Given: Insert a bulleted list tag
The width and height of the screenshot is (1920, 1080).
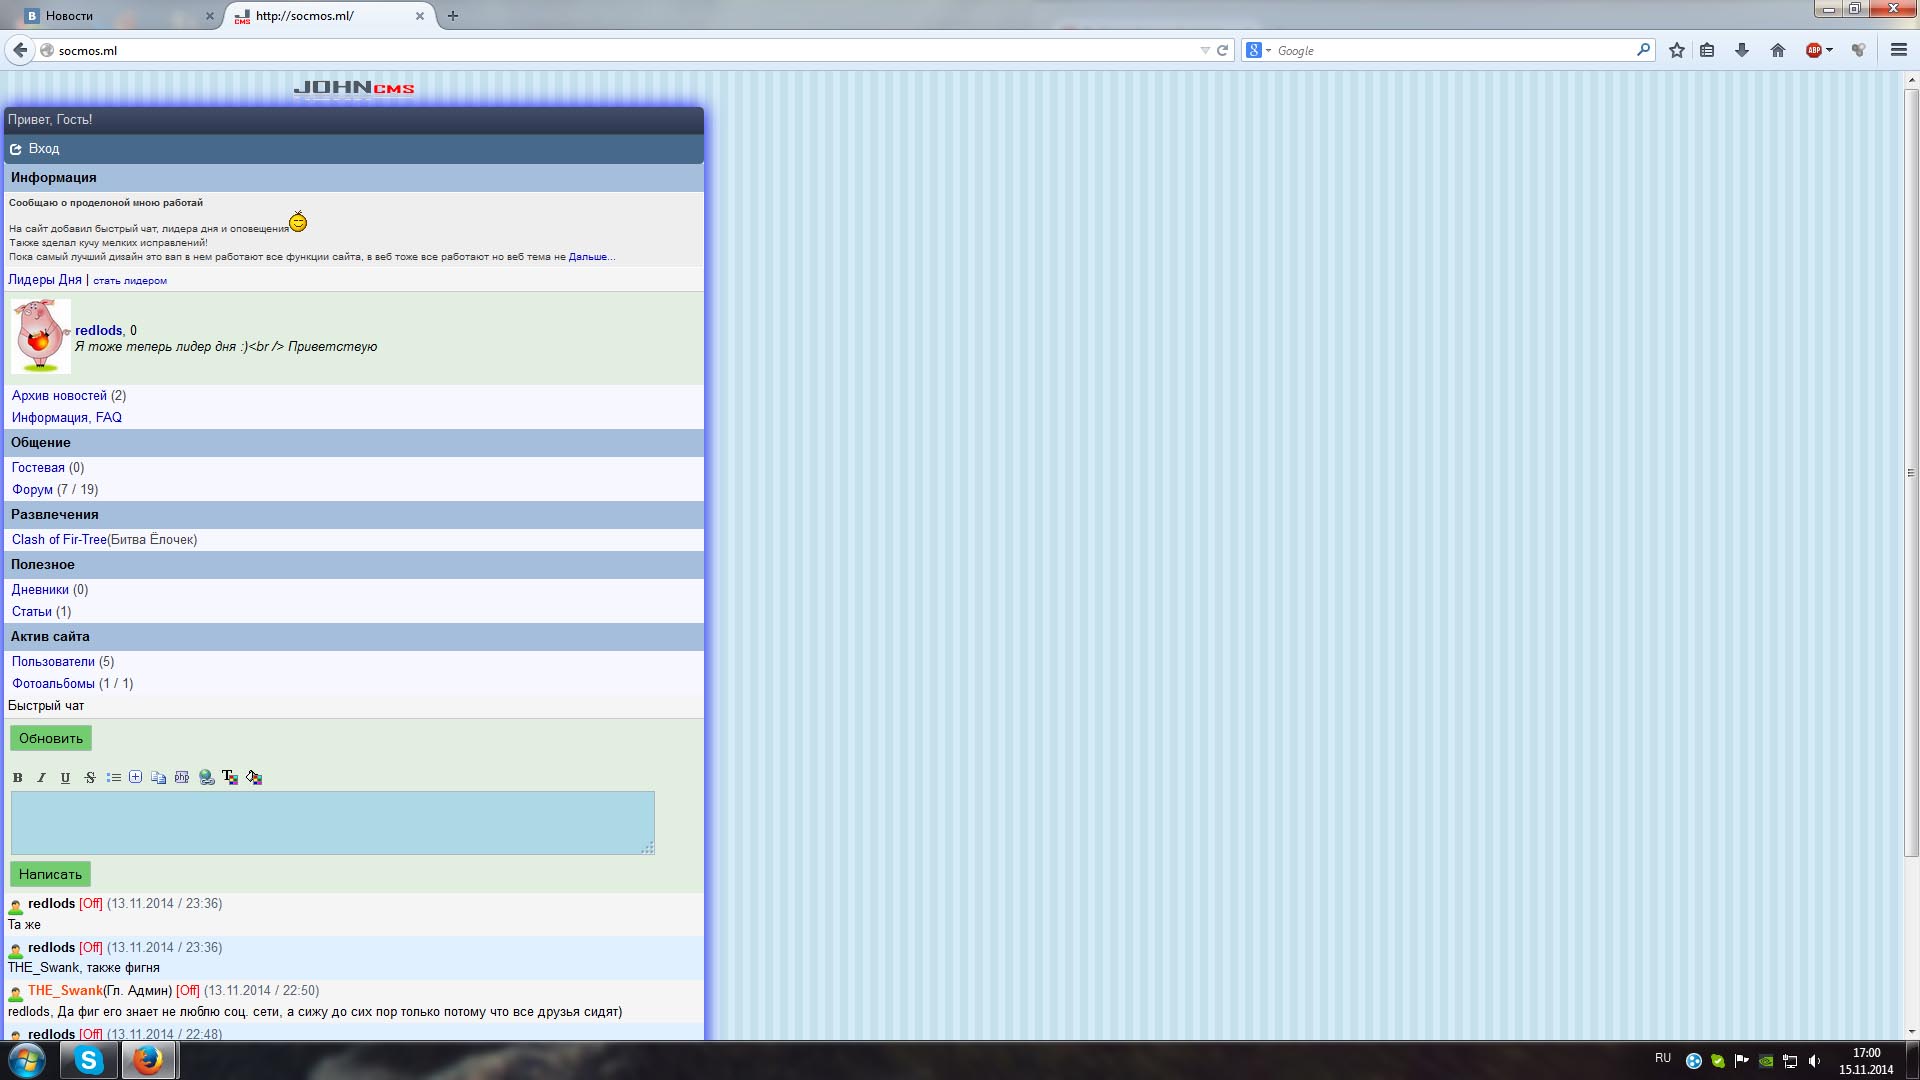Looking at the screenshot, I should click(113, 777).
